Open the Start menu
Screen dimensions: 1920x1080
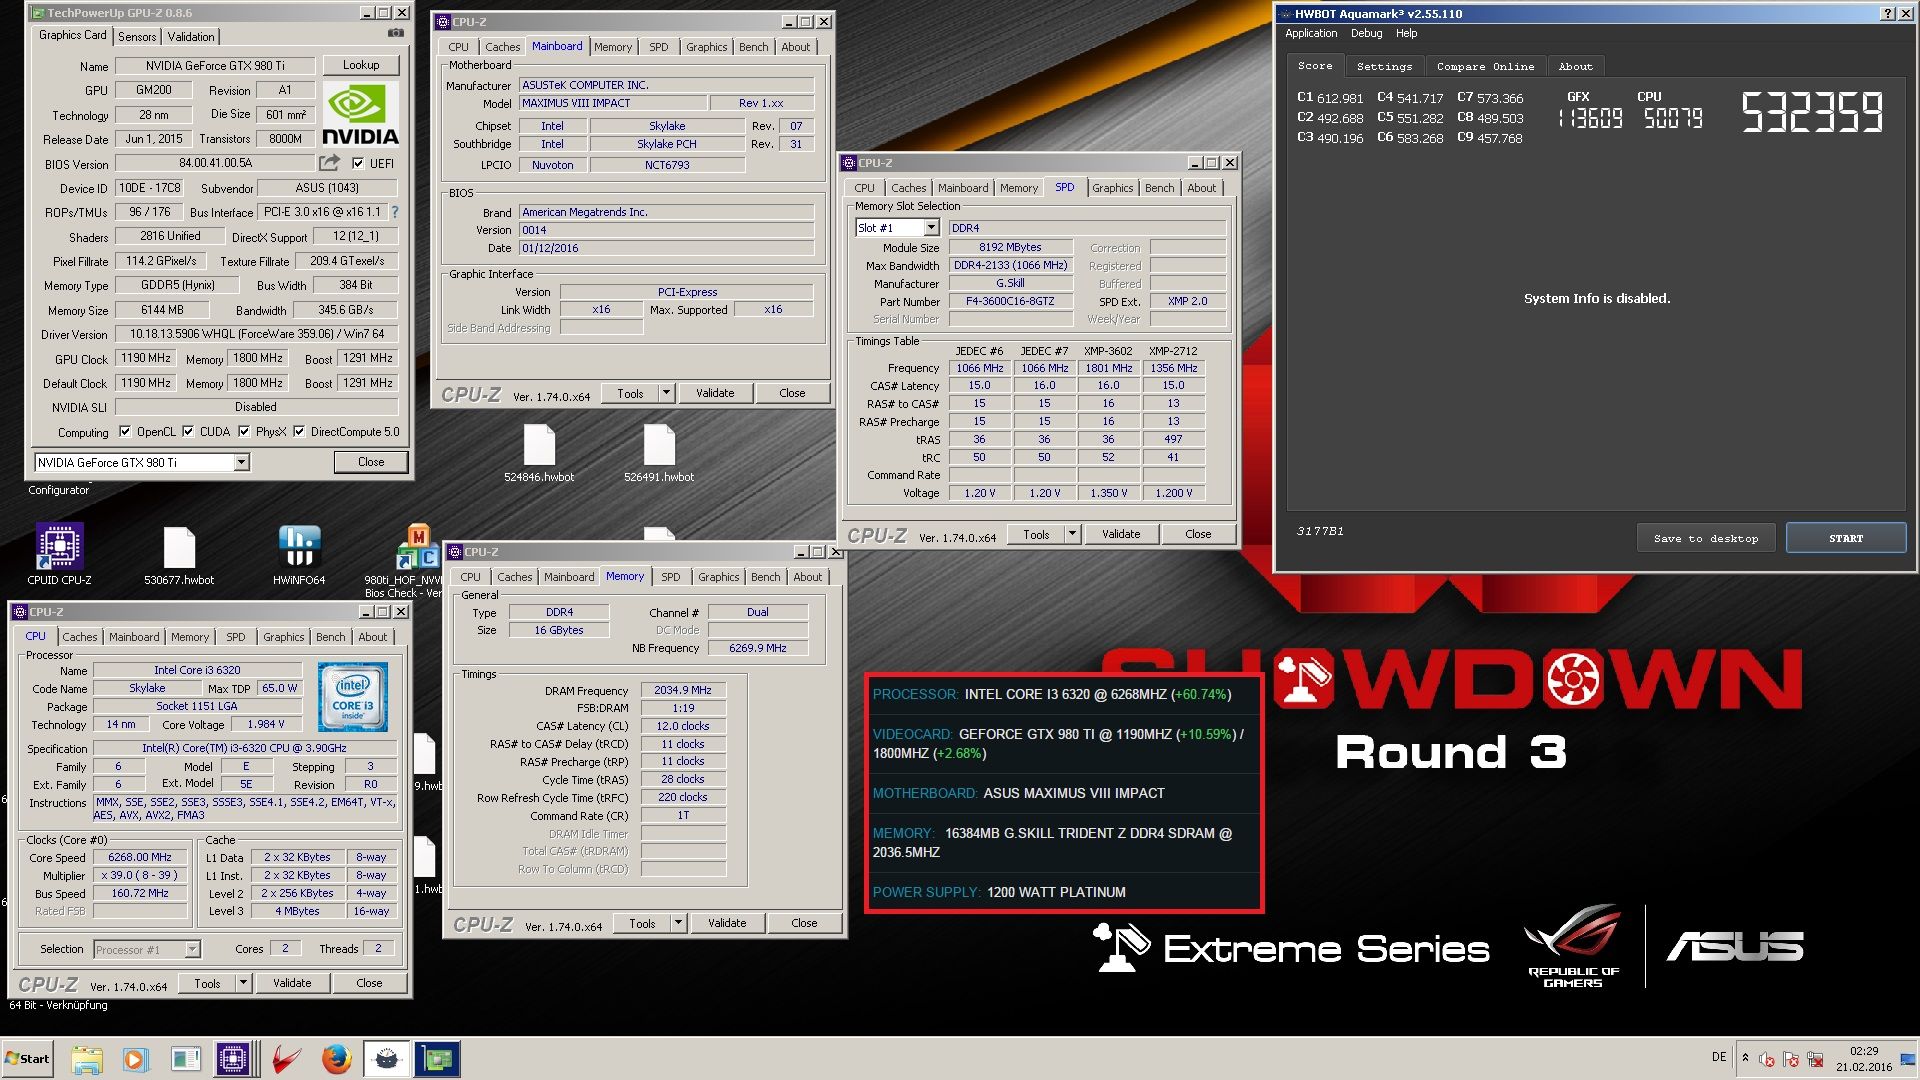[27, 1059]
